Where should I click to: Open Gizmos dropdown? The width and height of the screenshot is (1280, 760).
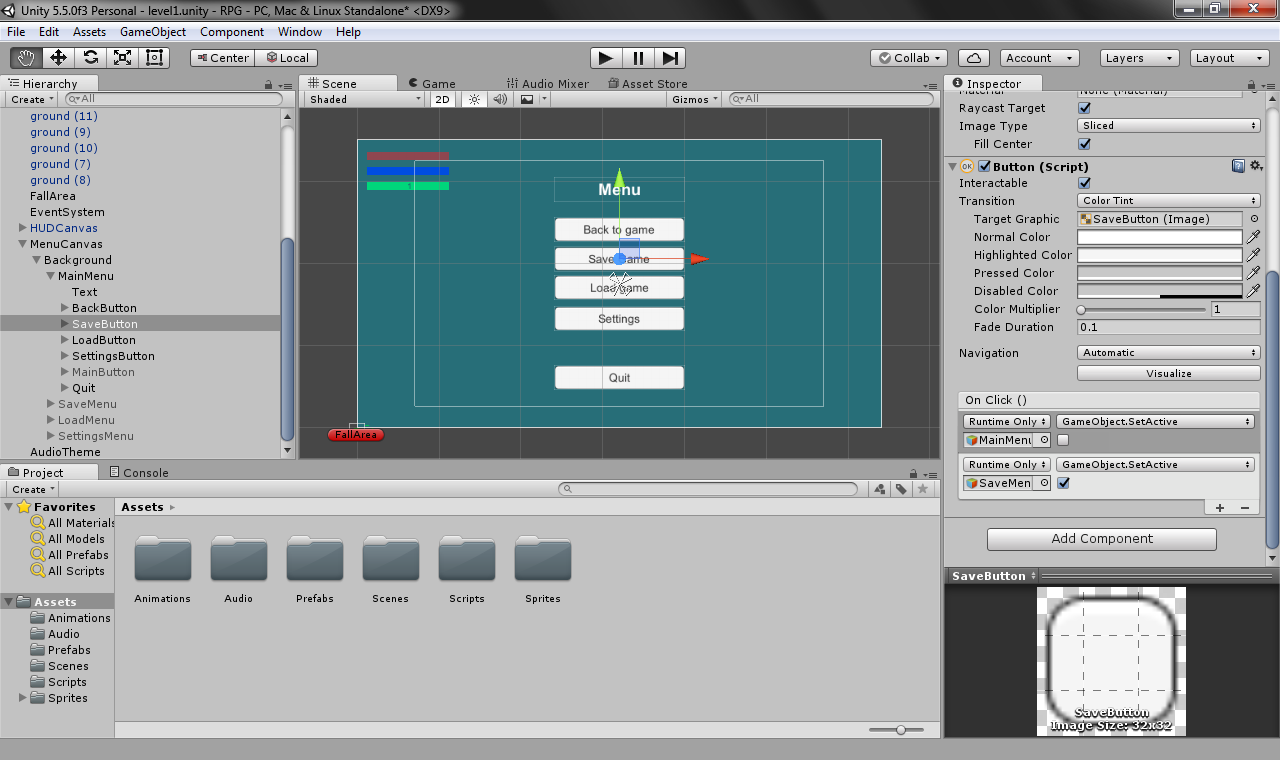pyautogui.click(x=695, y=99)
